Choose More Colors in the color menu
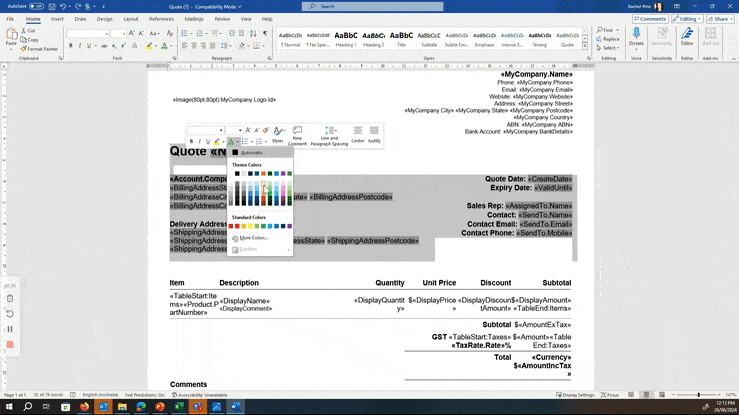Screen dimensions: 739x415 (x=253, y=238)
